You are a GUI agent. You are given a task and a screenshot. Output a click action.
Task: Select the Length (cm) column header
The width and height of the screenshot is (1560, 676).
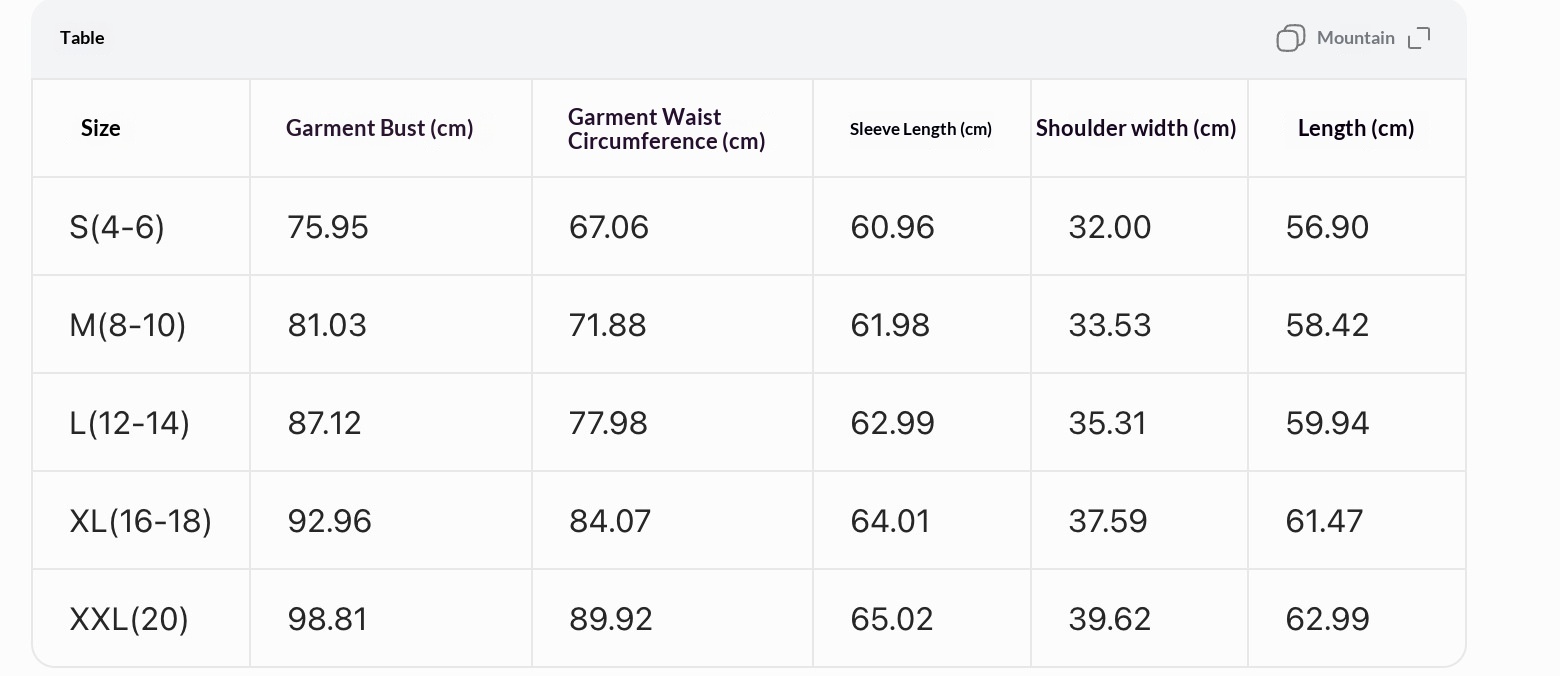1356,128
